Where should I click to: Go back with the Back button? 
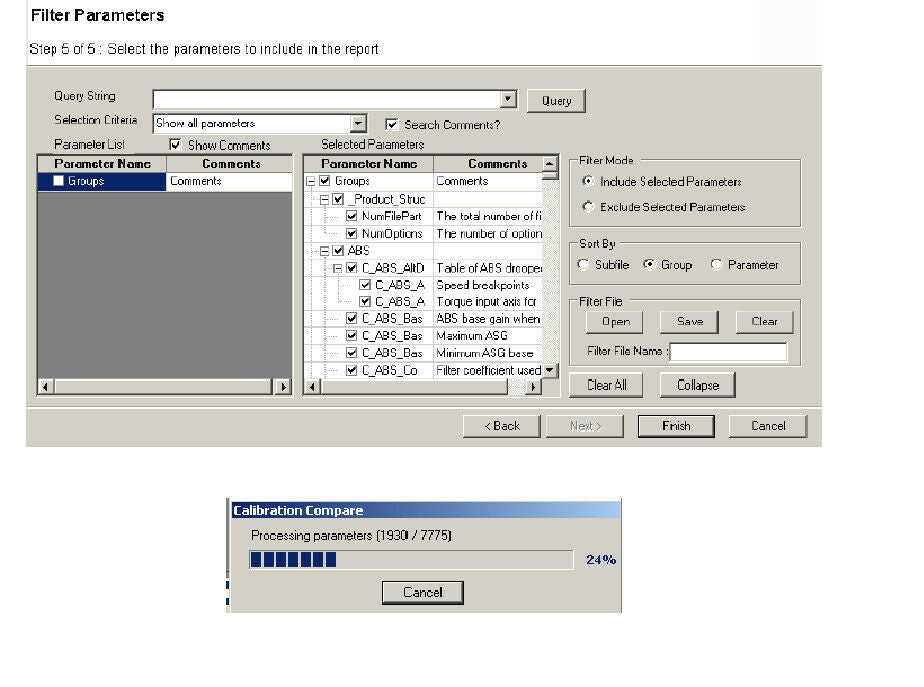[501, 426]
